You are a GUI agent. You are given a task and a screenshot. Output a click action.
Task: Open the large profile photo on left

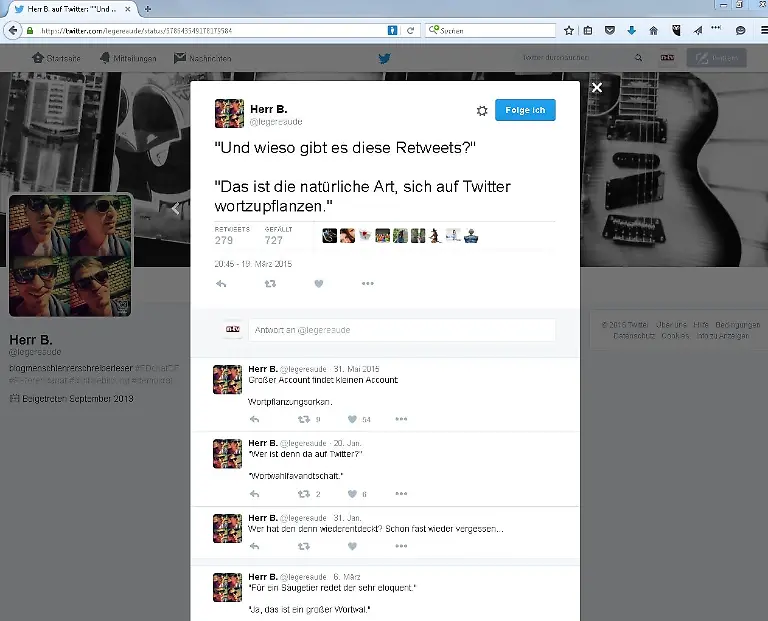pos(70,255)
